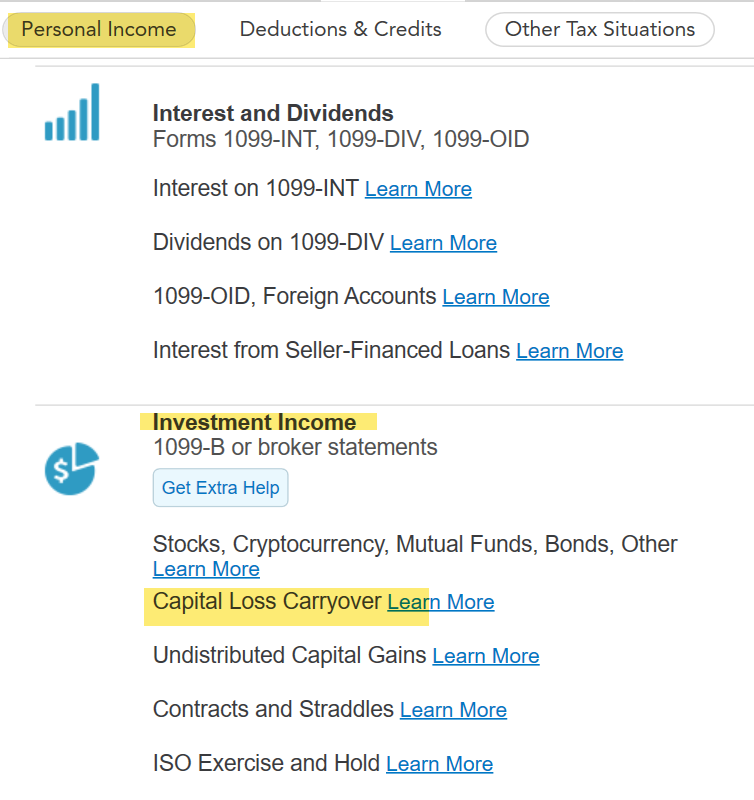Click Learn More beside Dividends on 1099-DIV
Image resolution: width=754 pixels, height=800 pixels.
click(443, 243)
